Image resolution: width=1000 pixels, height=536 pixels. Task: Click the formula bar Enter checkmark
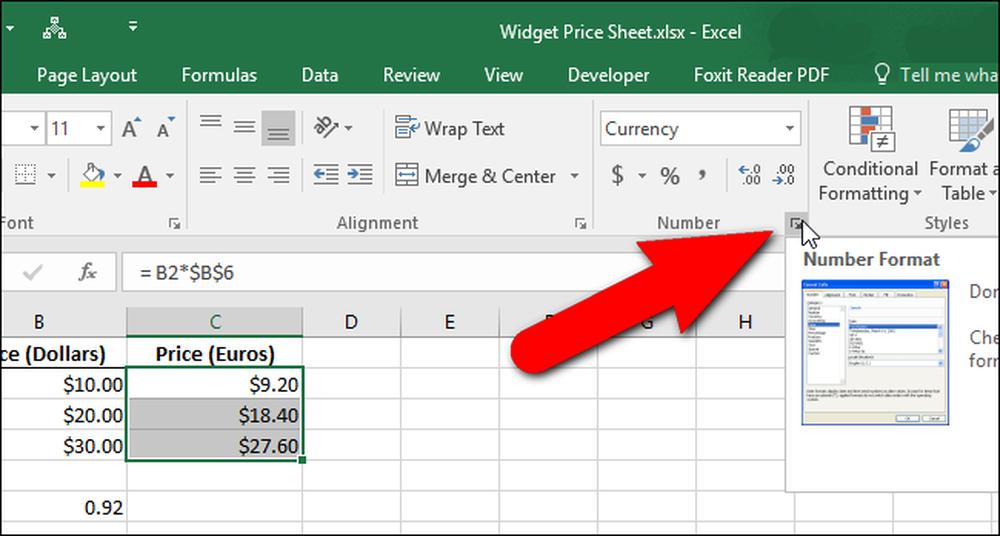(x=32, y=273)
